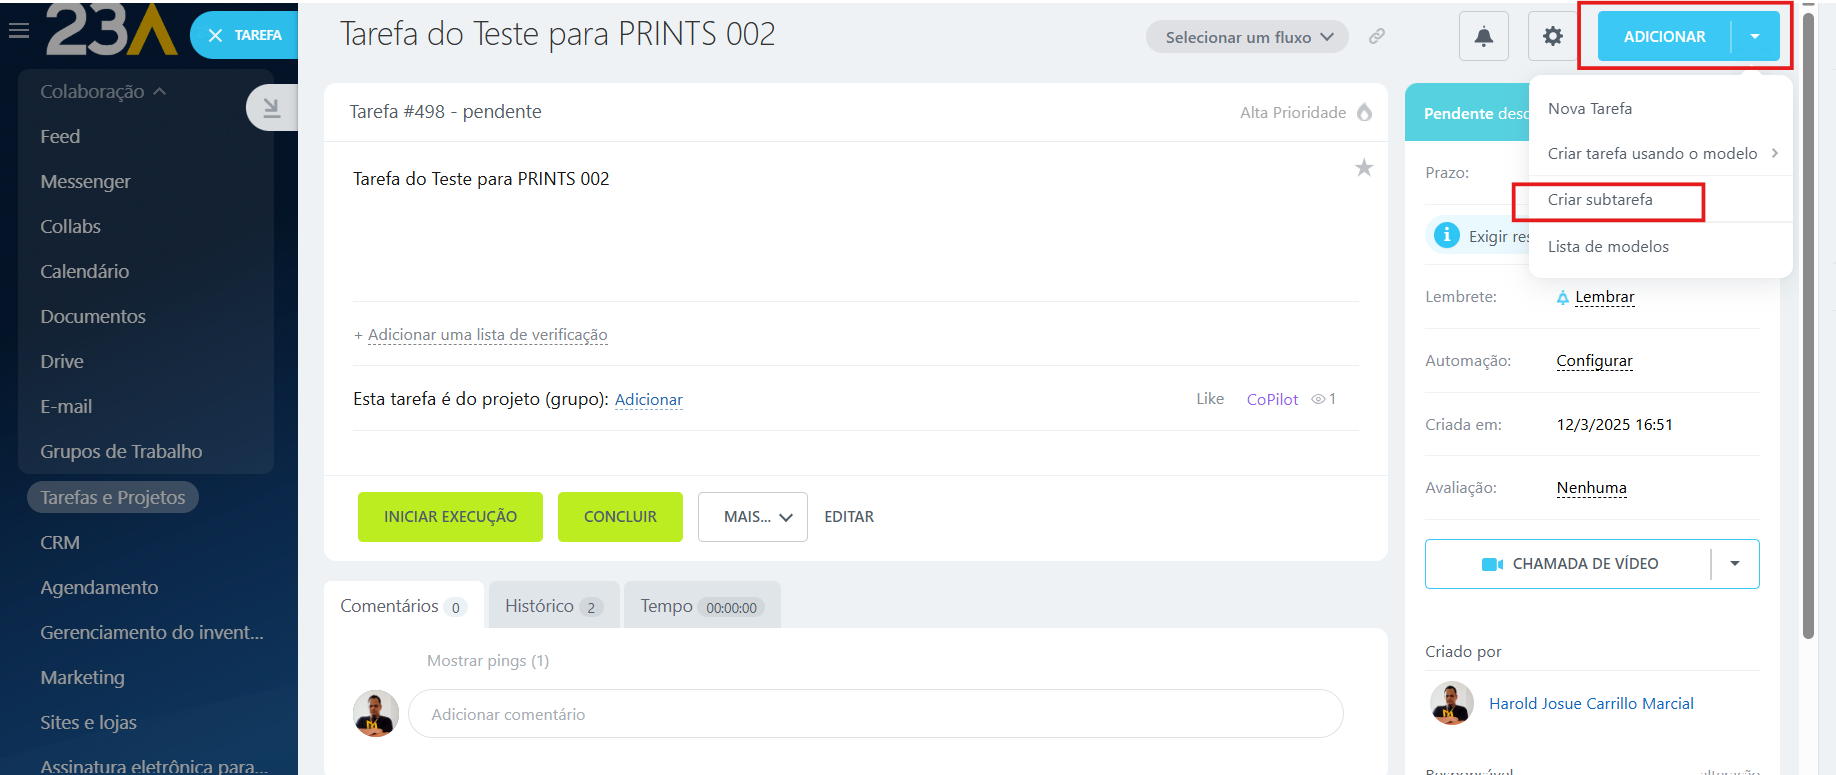Screen dimensions: 1836x775
Task: Click the notification bell icon
Action: click(1483, 37)
